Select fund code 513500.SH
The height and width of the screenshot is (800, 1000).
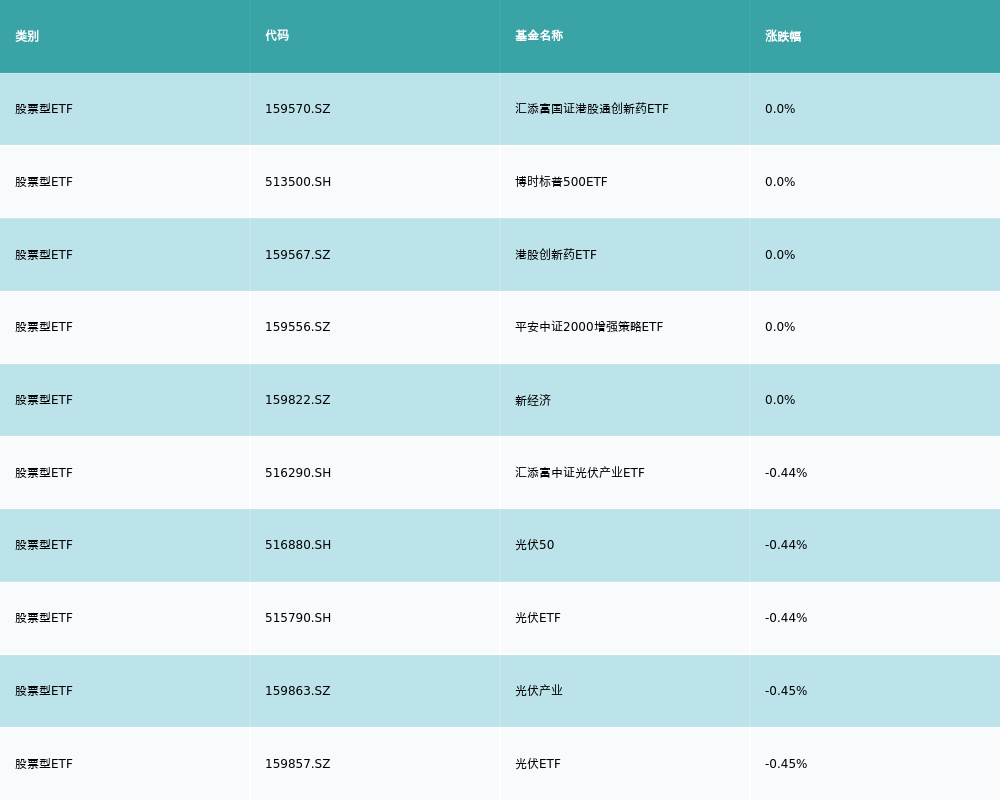[x=298, y=182]
